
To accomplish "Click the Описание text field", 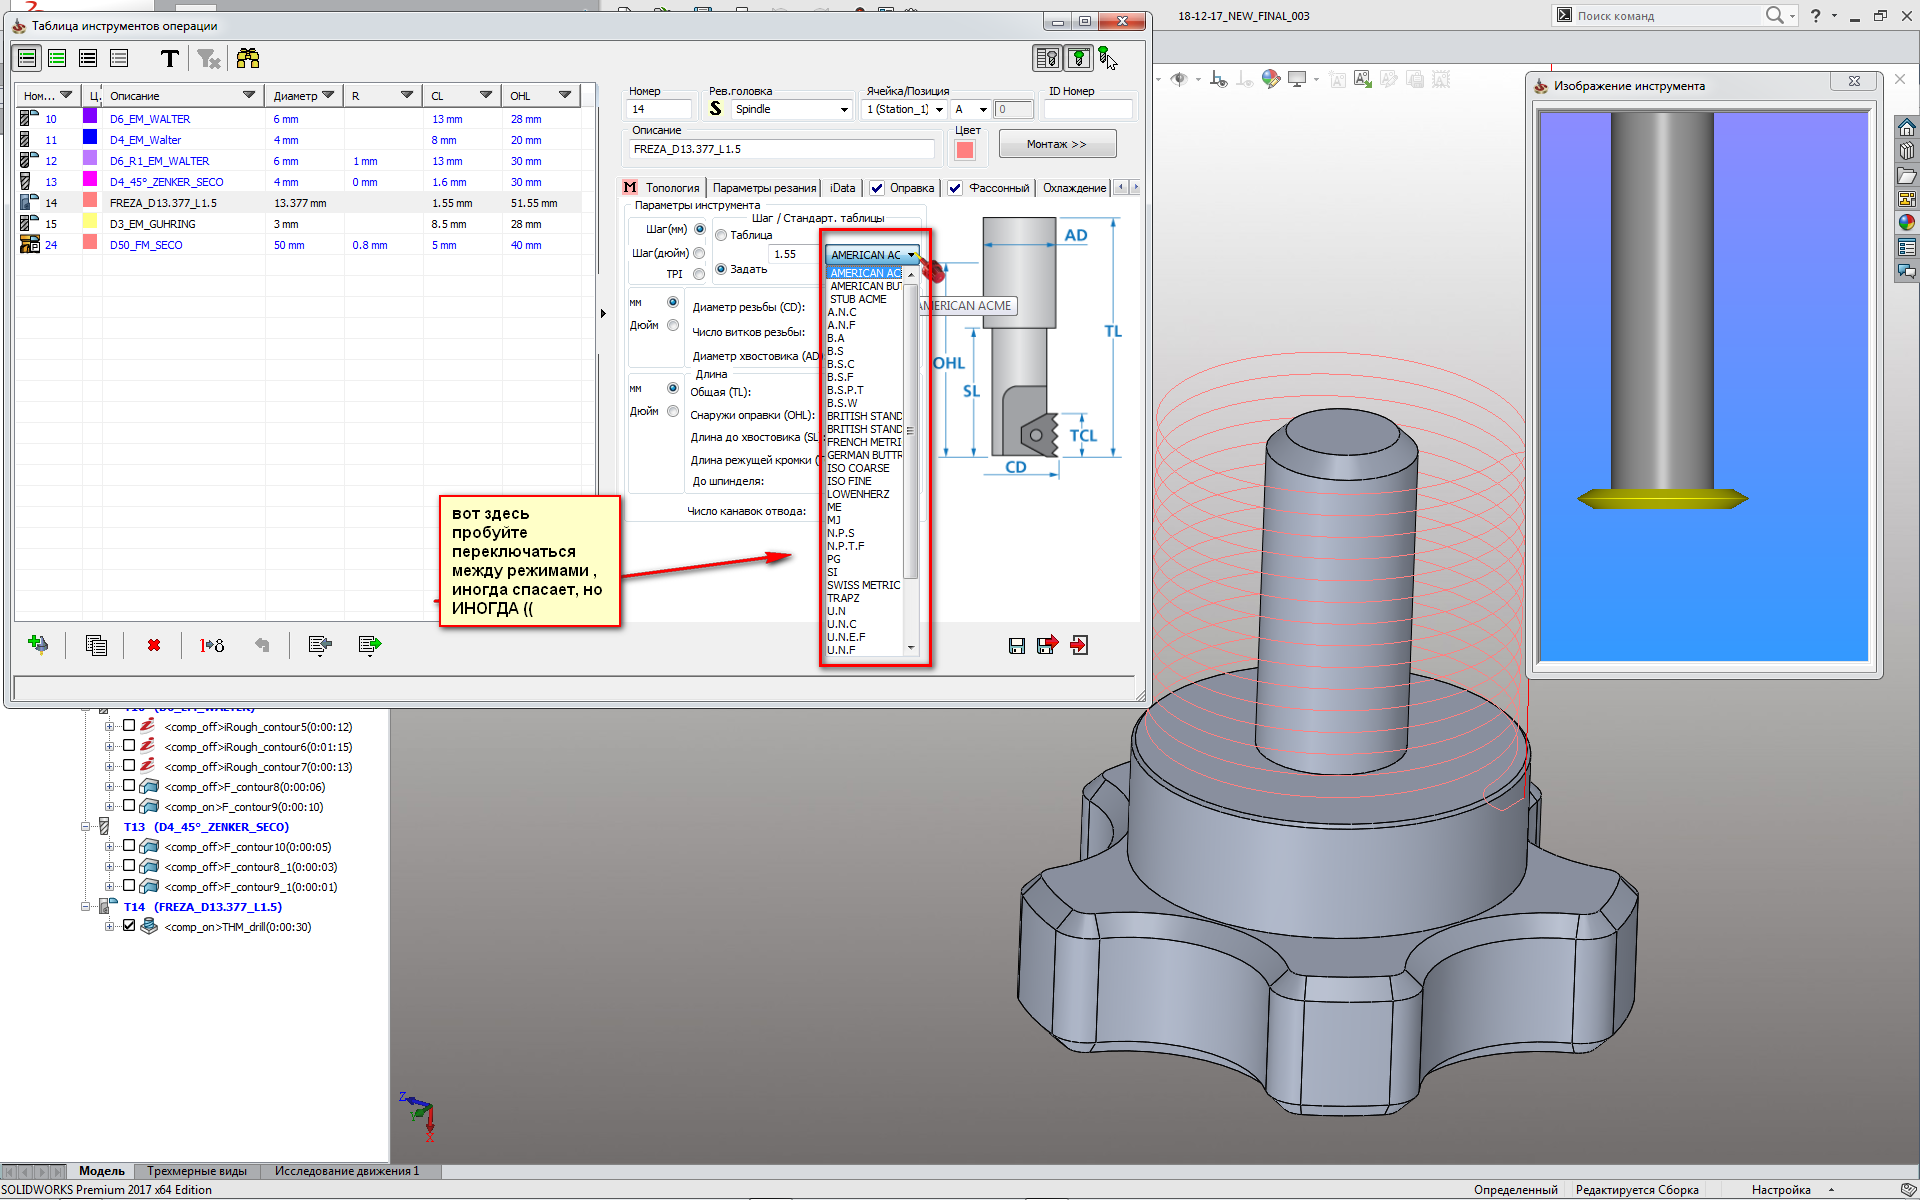I will (780, 149).
